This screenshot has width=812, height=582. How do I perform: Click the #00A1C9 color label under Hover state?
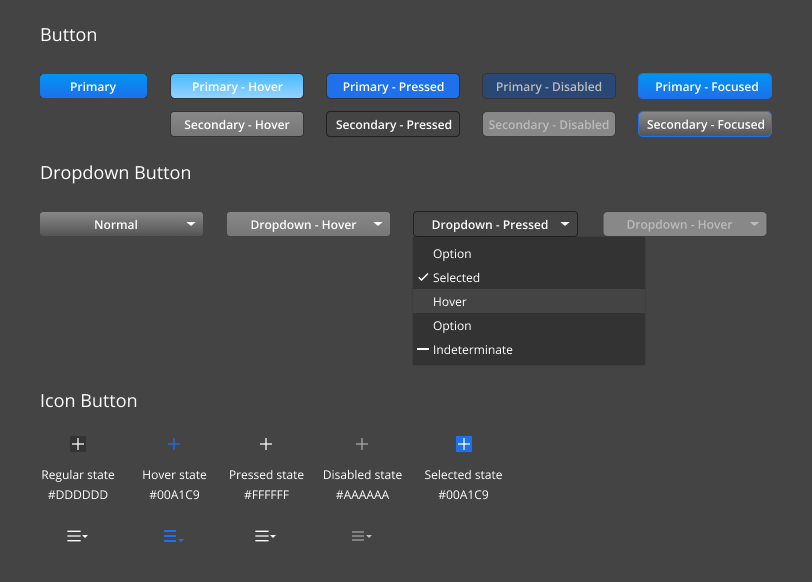(x=174, y=494)
